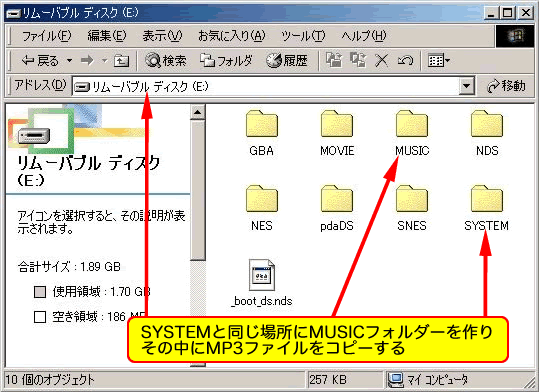Toggle the フォルダ folders pane button

(x=226, y=61)
